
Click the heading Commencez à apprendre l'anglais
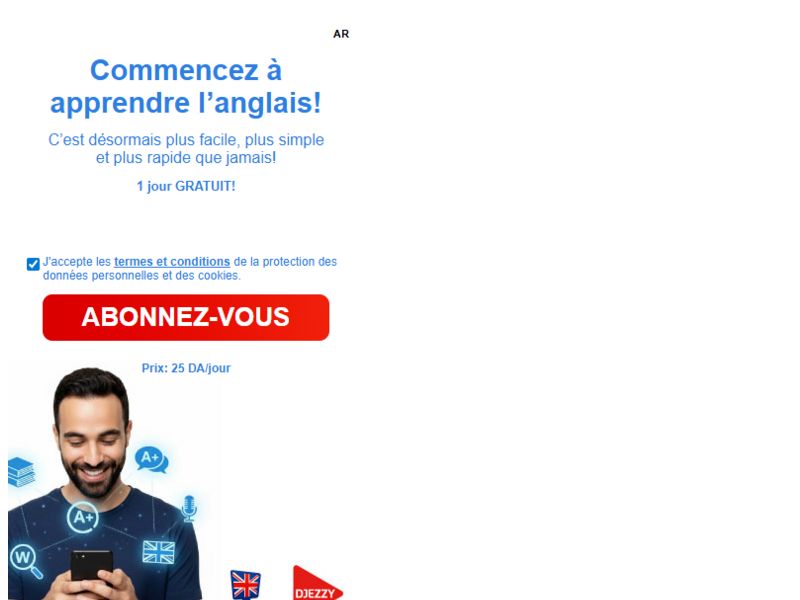click(186, 87)
